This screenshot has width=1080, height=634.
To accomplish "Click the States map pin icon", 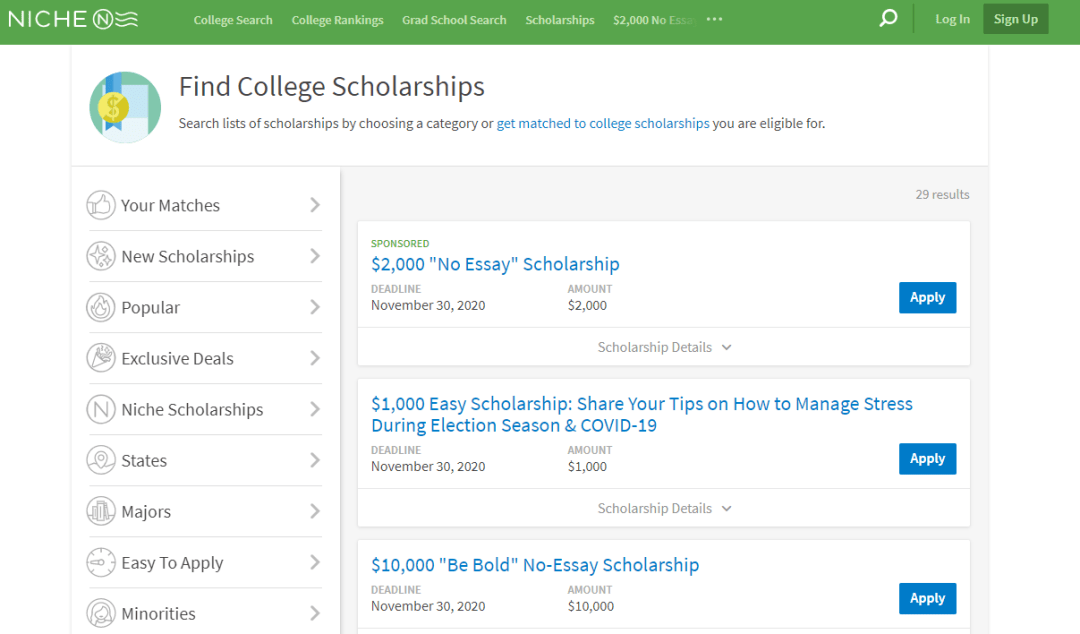I will (101, 460).
